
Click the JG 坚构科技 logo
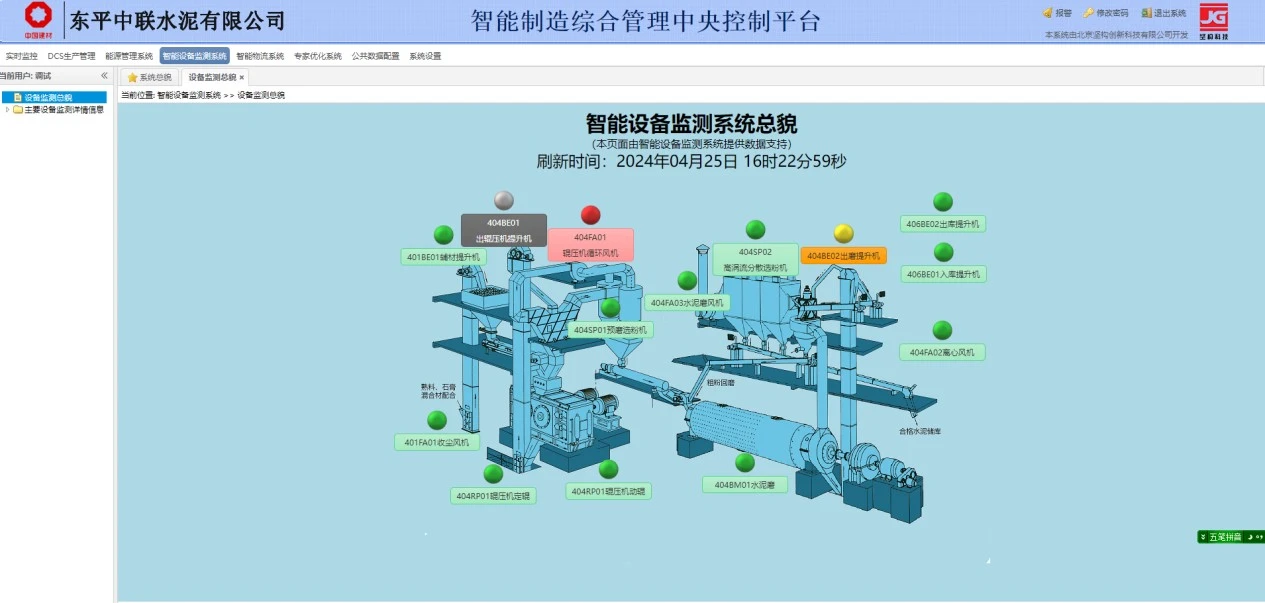coord(1213,20)
